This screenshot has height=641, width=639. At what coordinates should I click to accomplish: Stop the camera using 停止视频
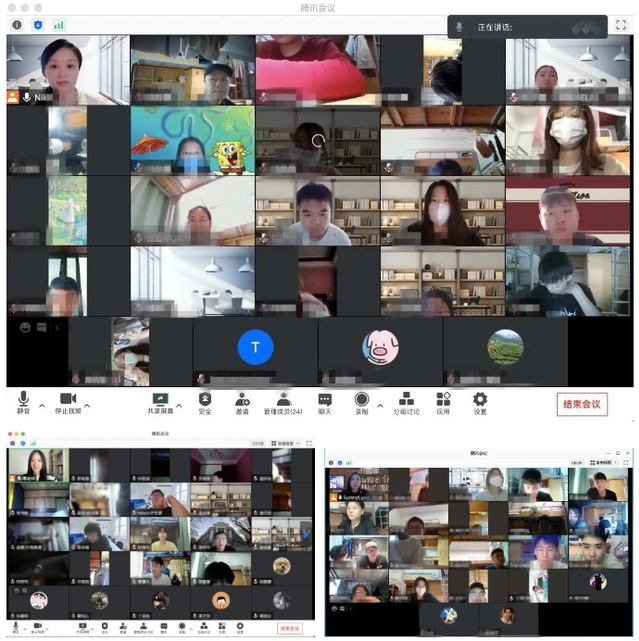click(67, 402)
